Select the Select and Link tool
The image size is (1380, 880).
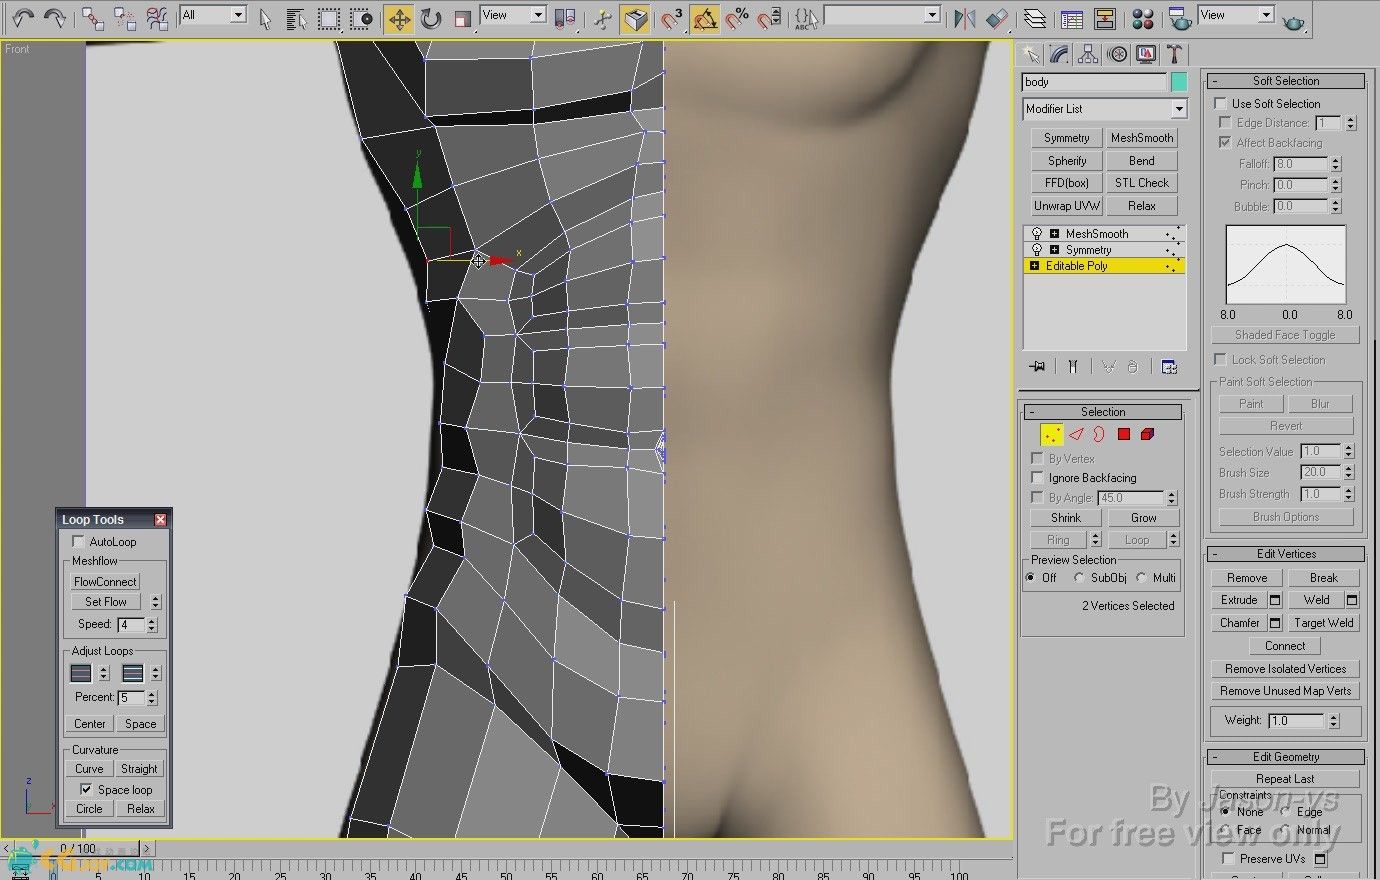[x=93, y=18]
